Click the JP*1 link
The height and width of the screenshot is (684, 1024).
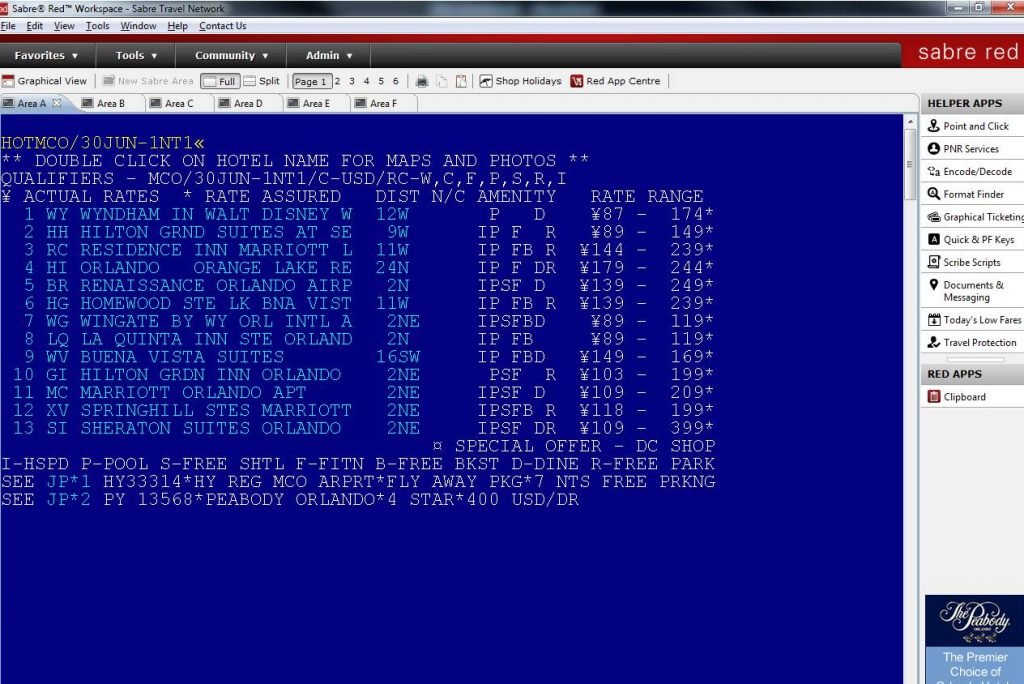pyautogui.click(x=69, y=481)
